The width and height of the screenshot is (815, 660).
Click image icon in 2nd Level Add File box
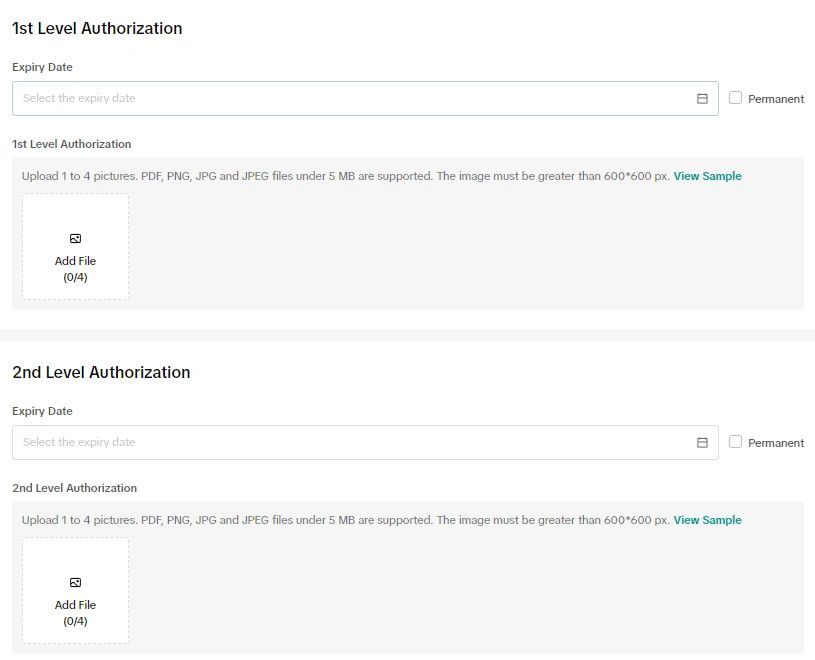(75, 583)
